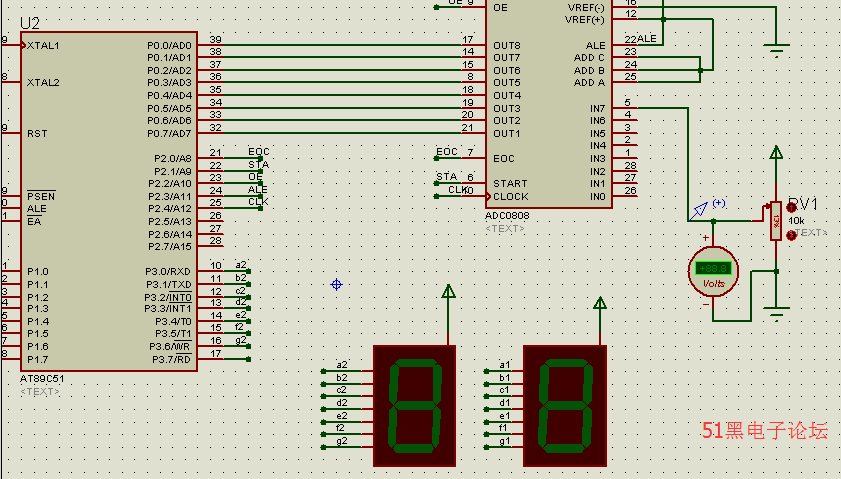The width and height of the screenshot is (841, 479).
Task: Click the P1.0 pin label
Action: 38,271
